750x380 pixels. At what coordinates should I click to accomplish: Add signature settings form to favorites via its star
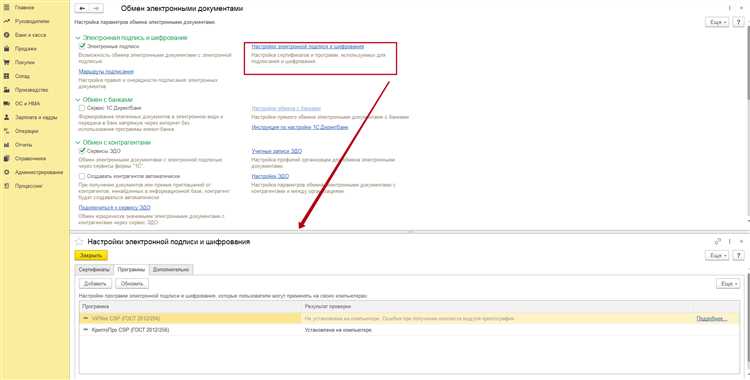(x=79, y=242)
